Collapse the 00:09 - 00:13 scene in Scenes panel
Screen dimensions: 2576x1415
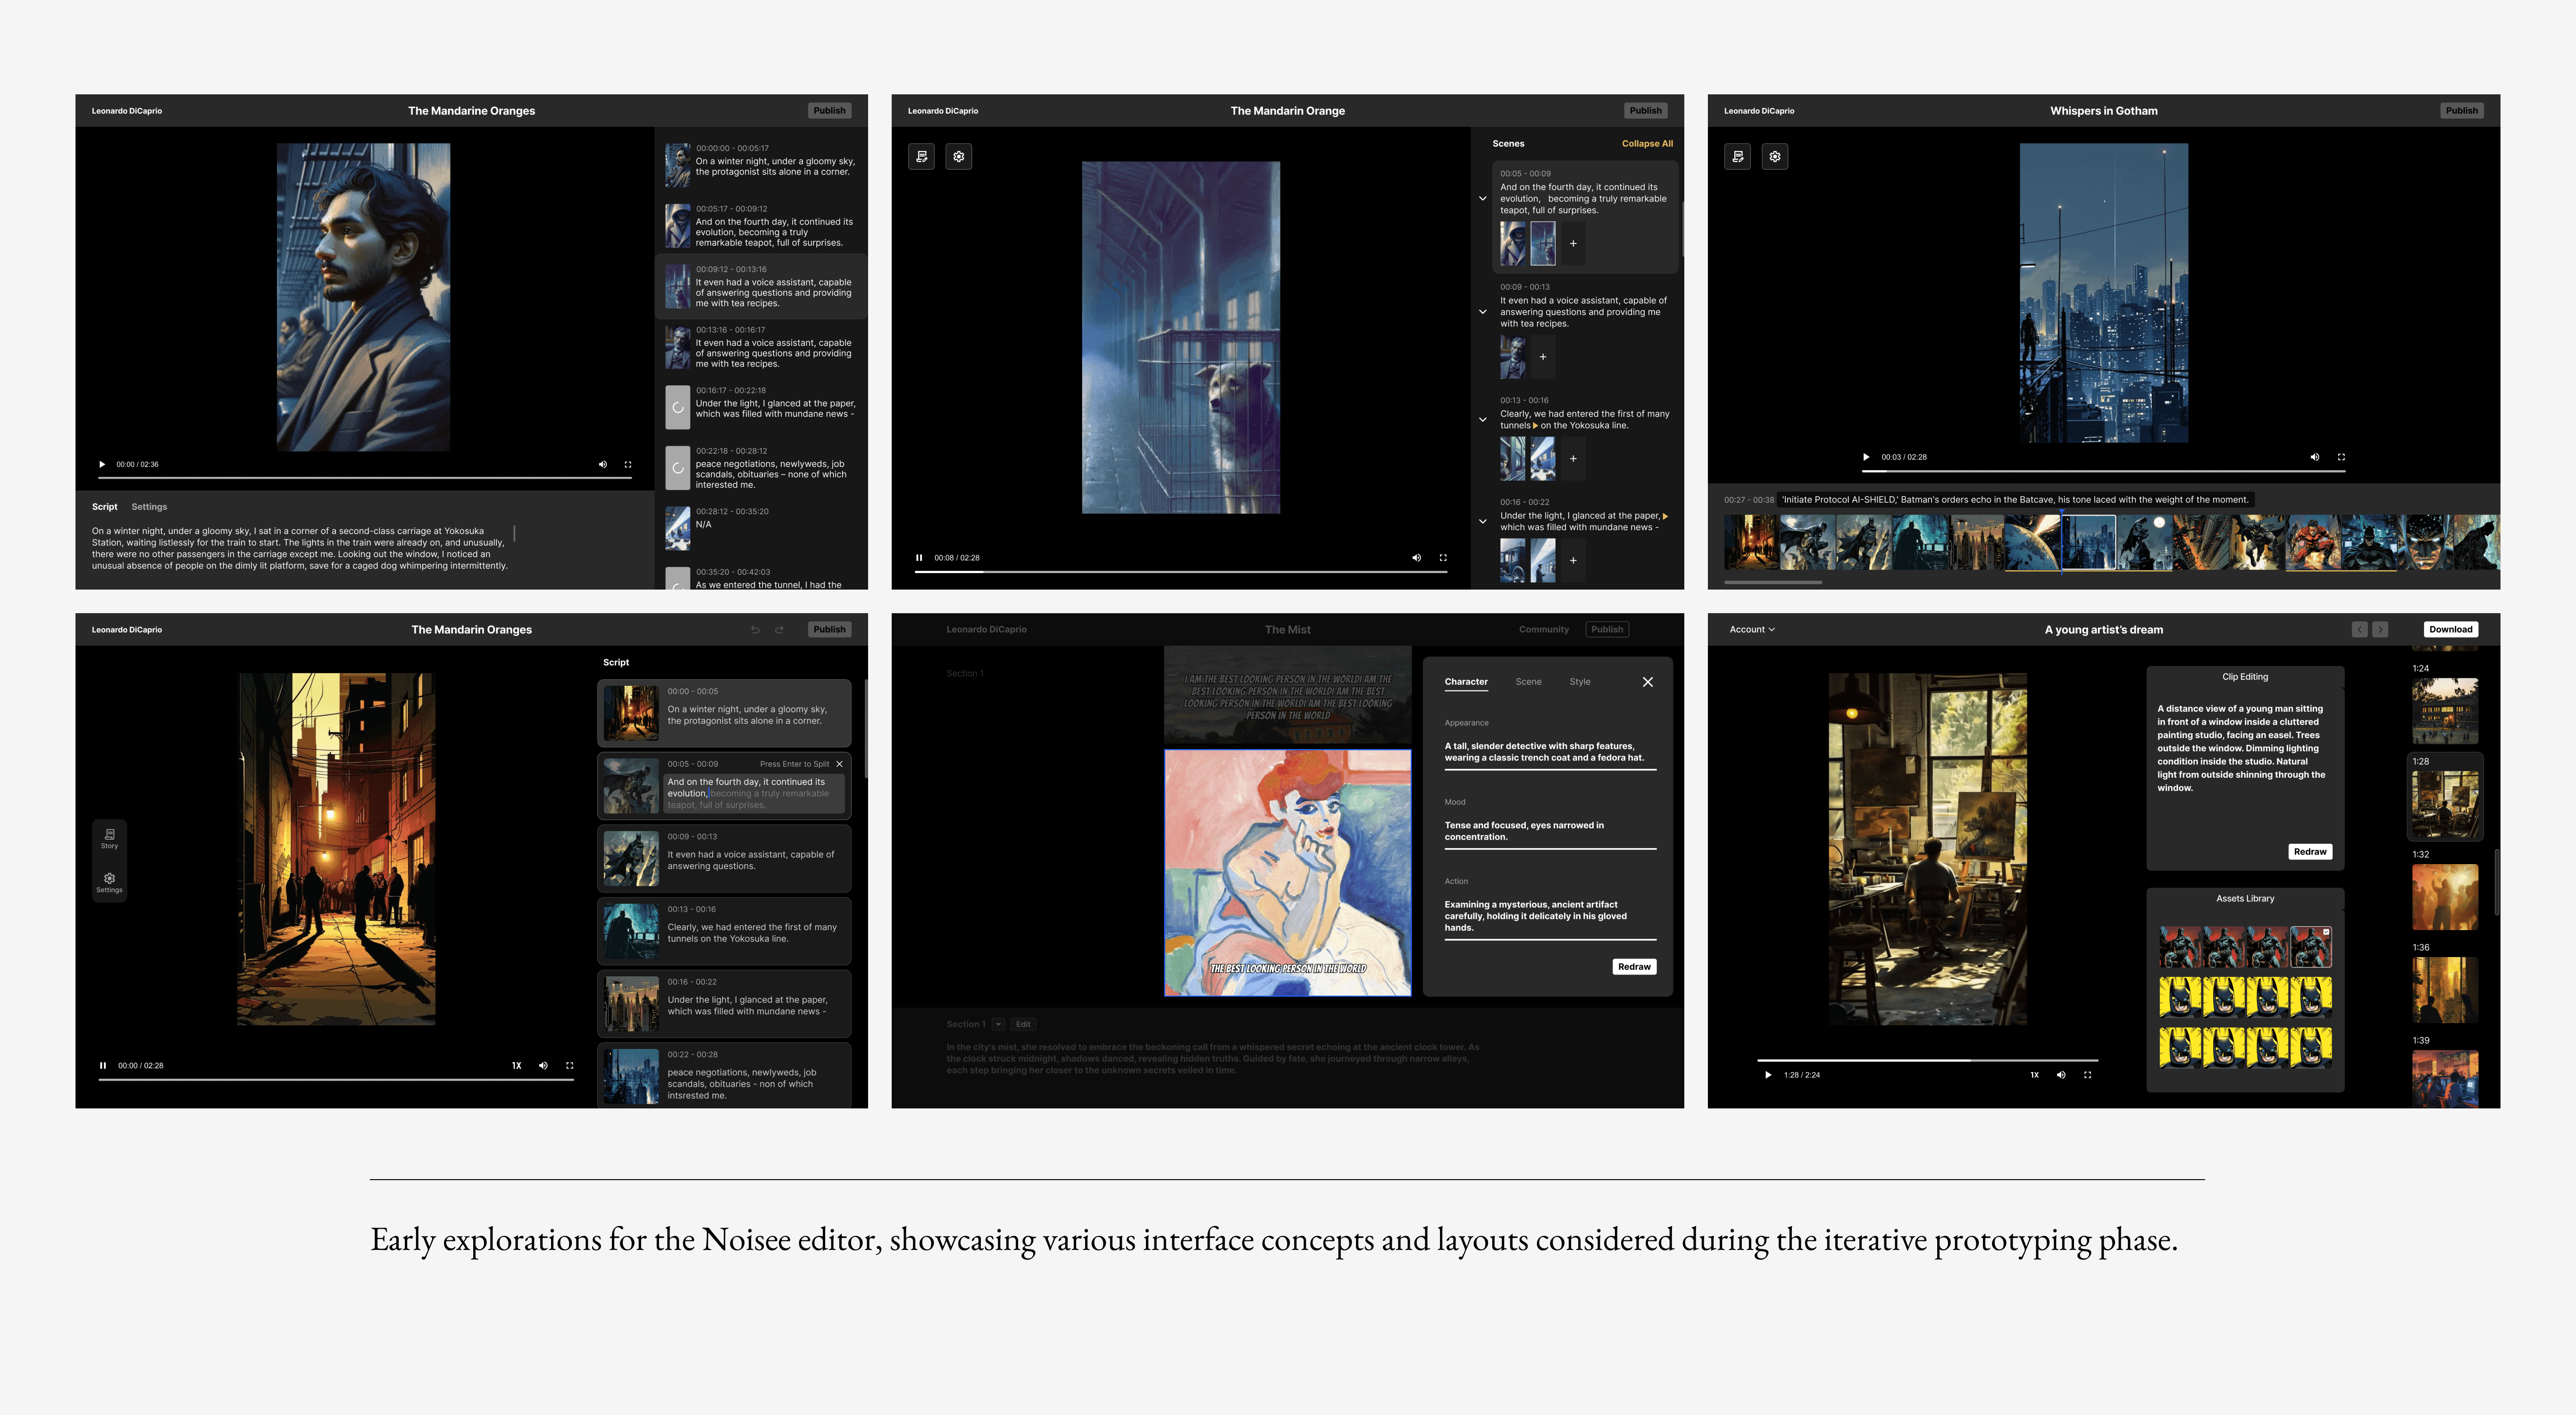click(1483, 312)
